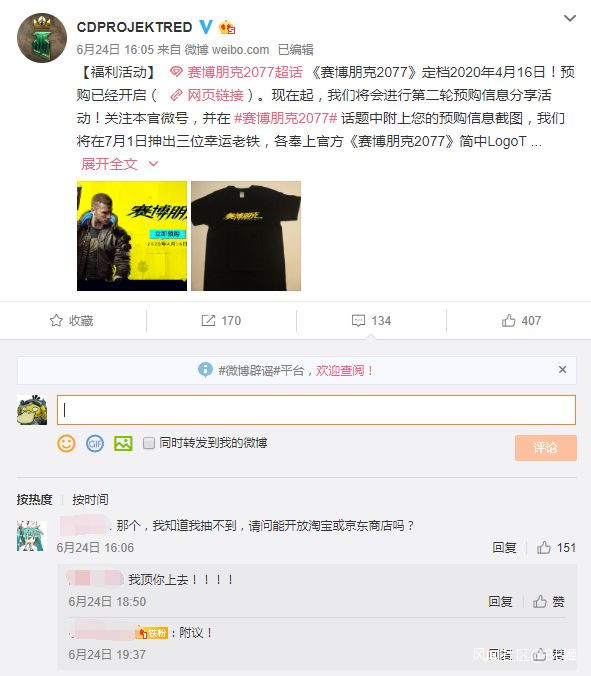The width and height of the screenshot is (591, 676).
Task: Dismiss the 微博辟谣 notice banner
Action: [x=562, y=369]
